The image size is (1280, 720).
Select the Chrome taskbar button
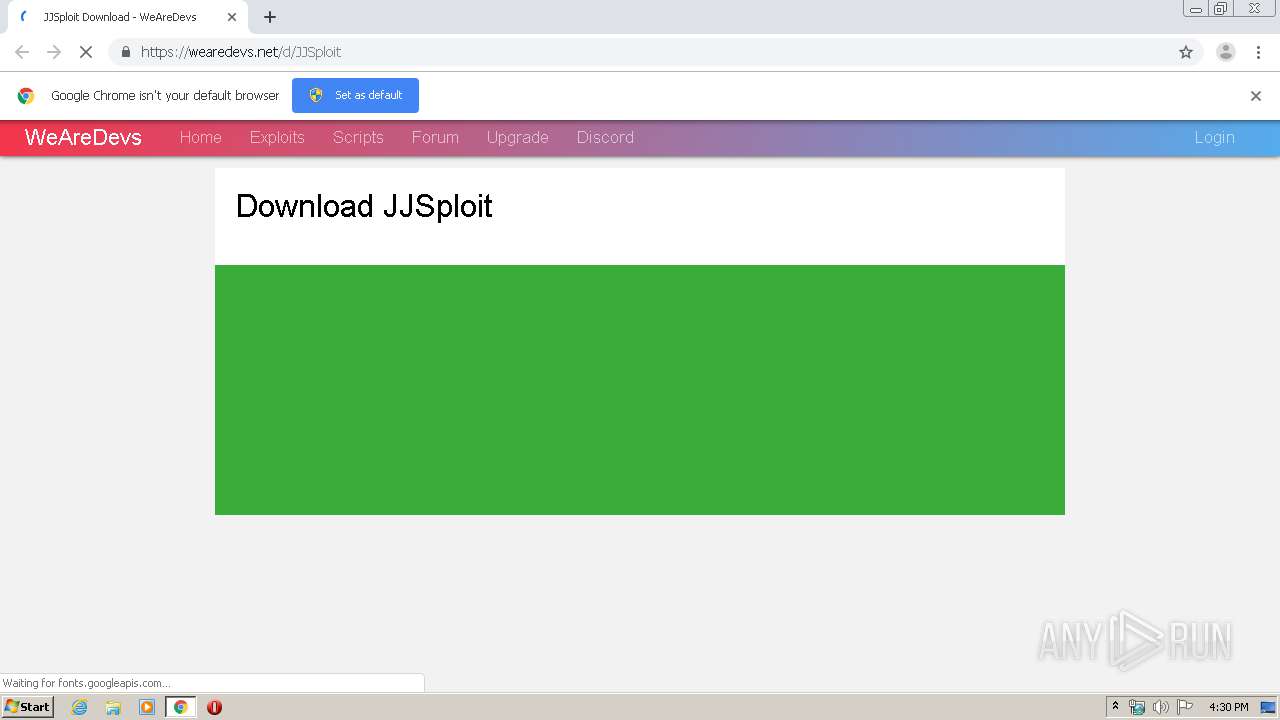coord(181,707)
